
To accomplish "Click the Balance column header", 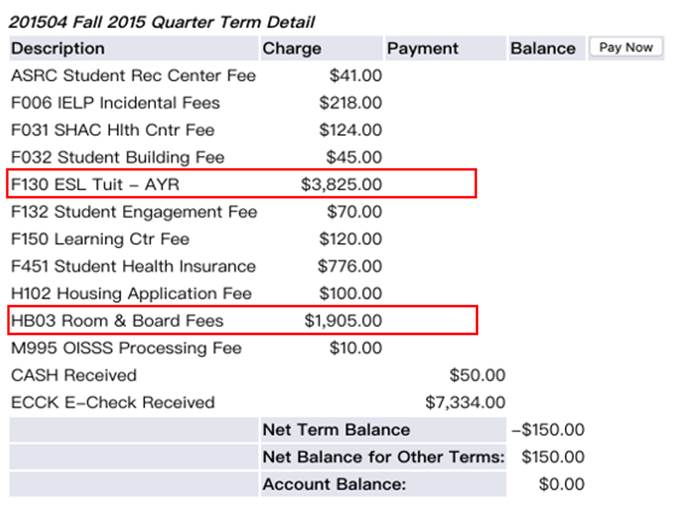I will tap(542, 48).
